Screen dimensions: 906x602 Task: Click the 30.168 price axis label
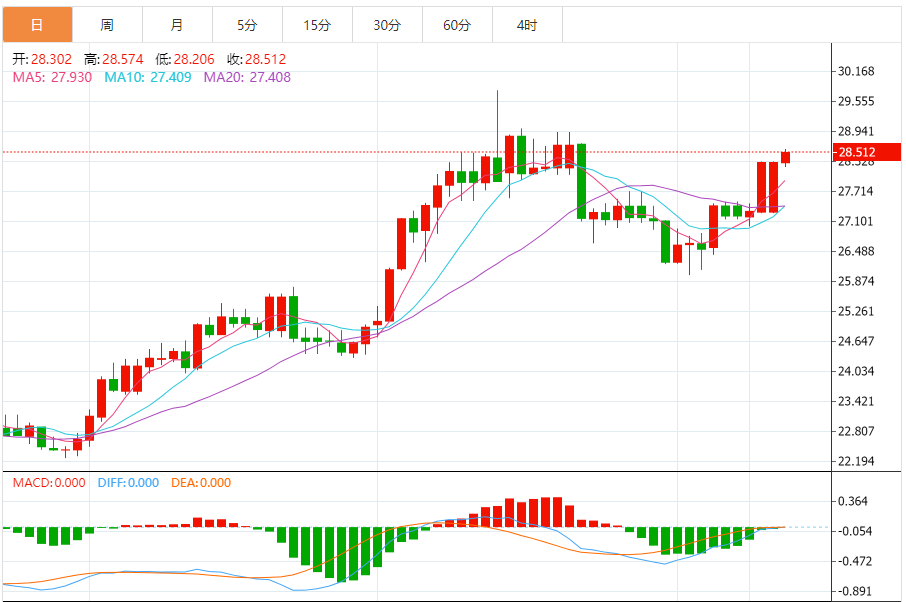pyautogui.click(x=856, y=71)
